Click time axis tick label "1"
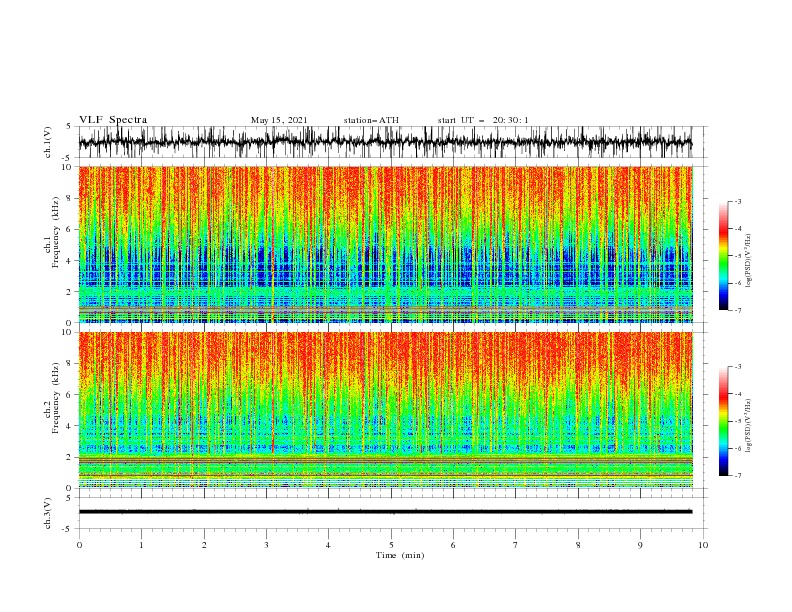This screenshot has height=612, width=792. click(x=141, y=545)
